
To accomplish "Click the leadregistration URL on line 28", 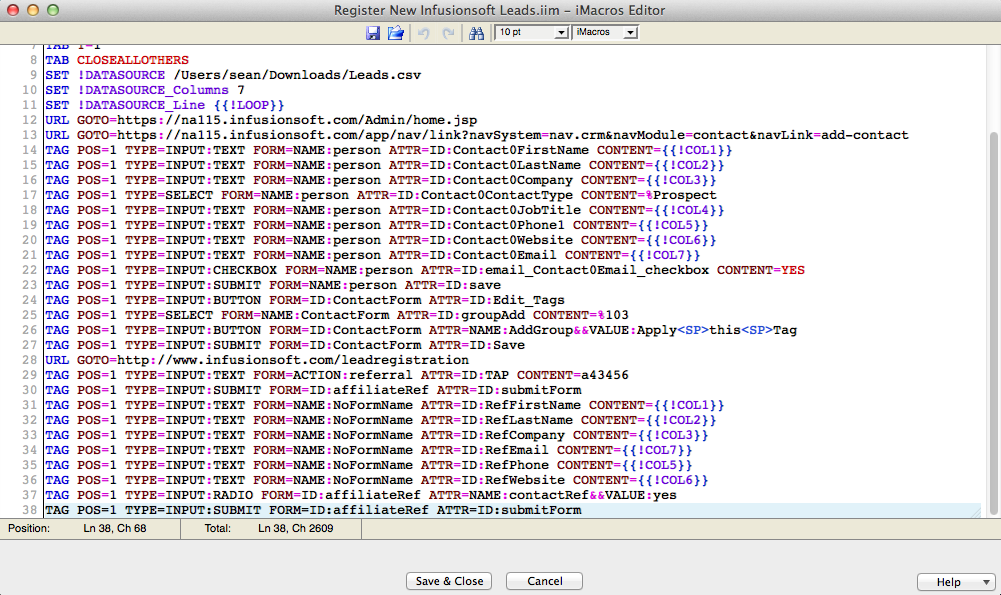I will point(293,360).
